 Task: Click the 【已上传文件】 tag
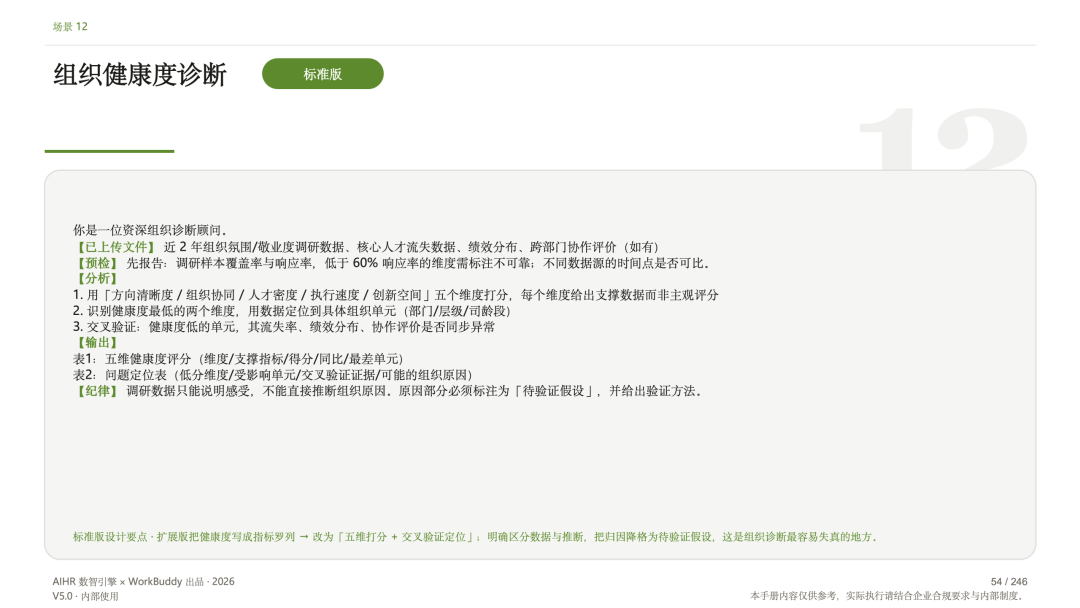tap(115, 247)
